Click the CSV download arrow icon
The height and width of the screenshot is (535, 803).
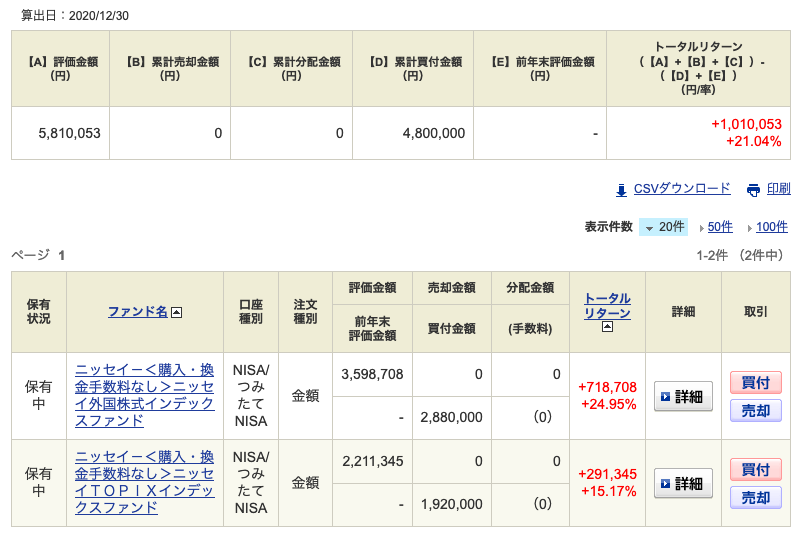621,190
